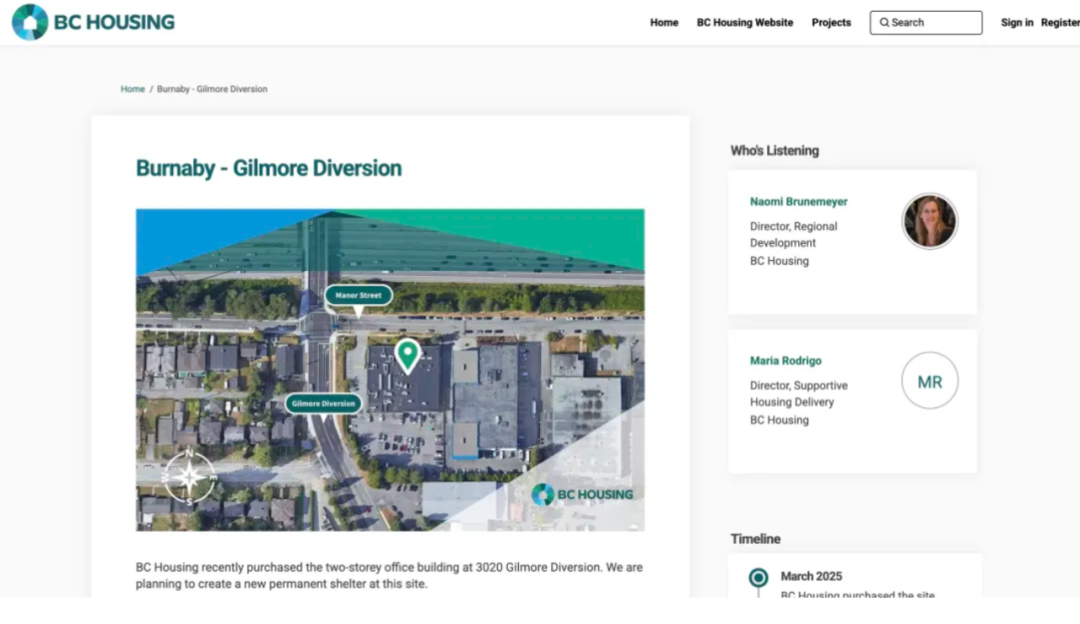This screenshot has width=1080, height=624.
Task: Open the BC Housing Website menu item
Action: point(745,23)
